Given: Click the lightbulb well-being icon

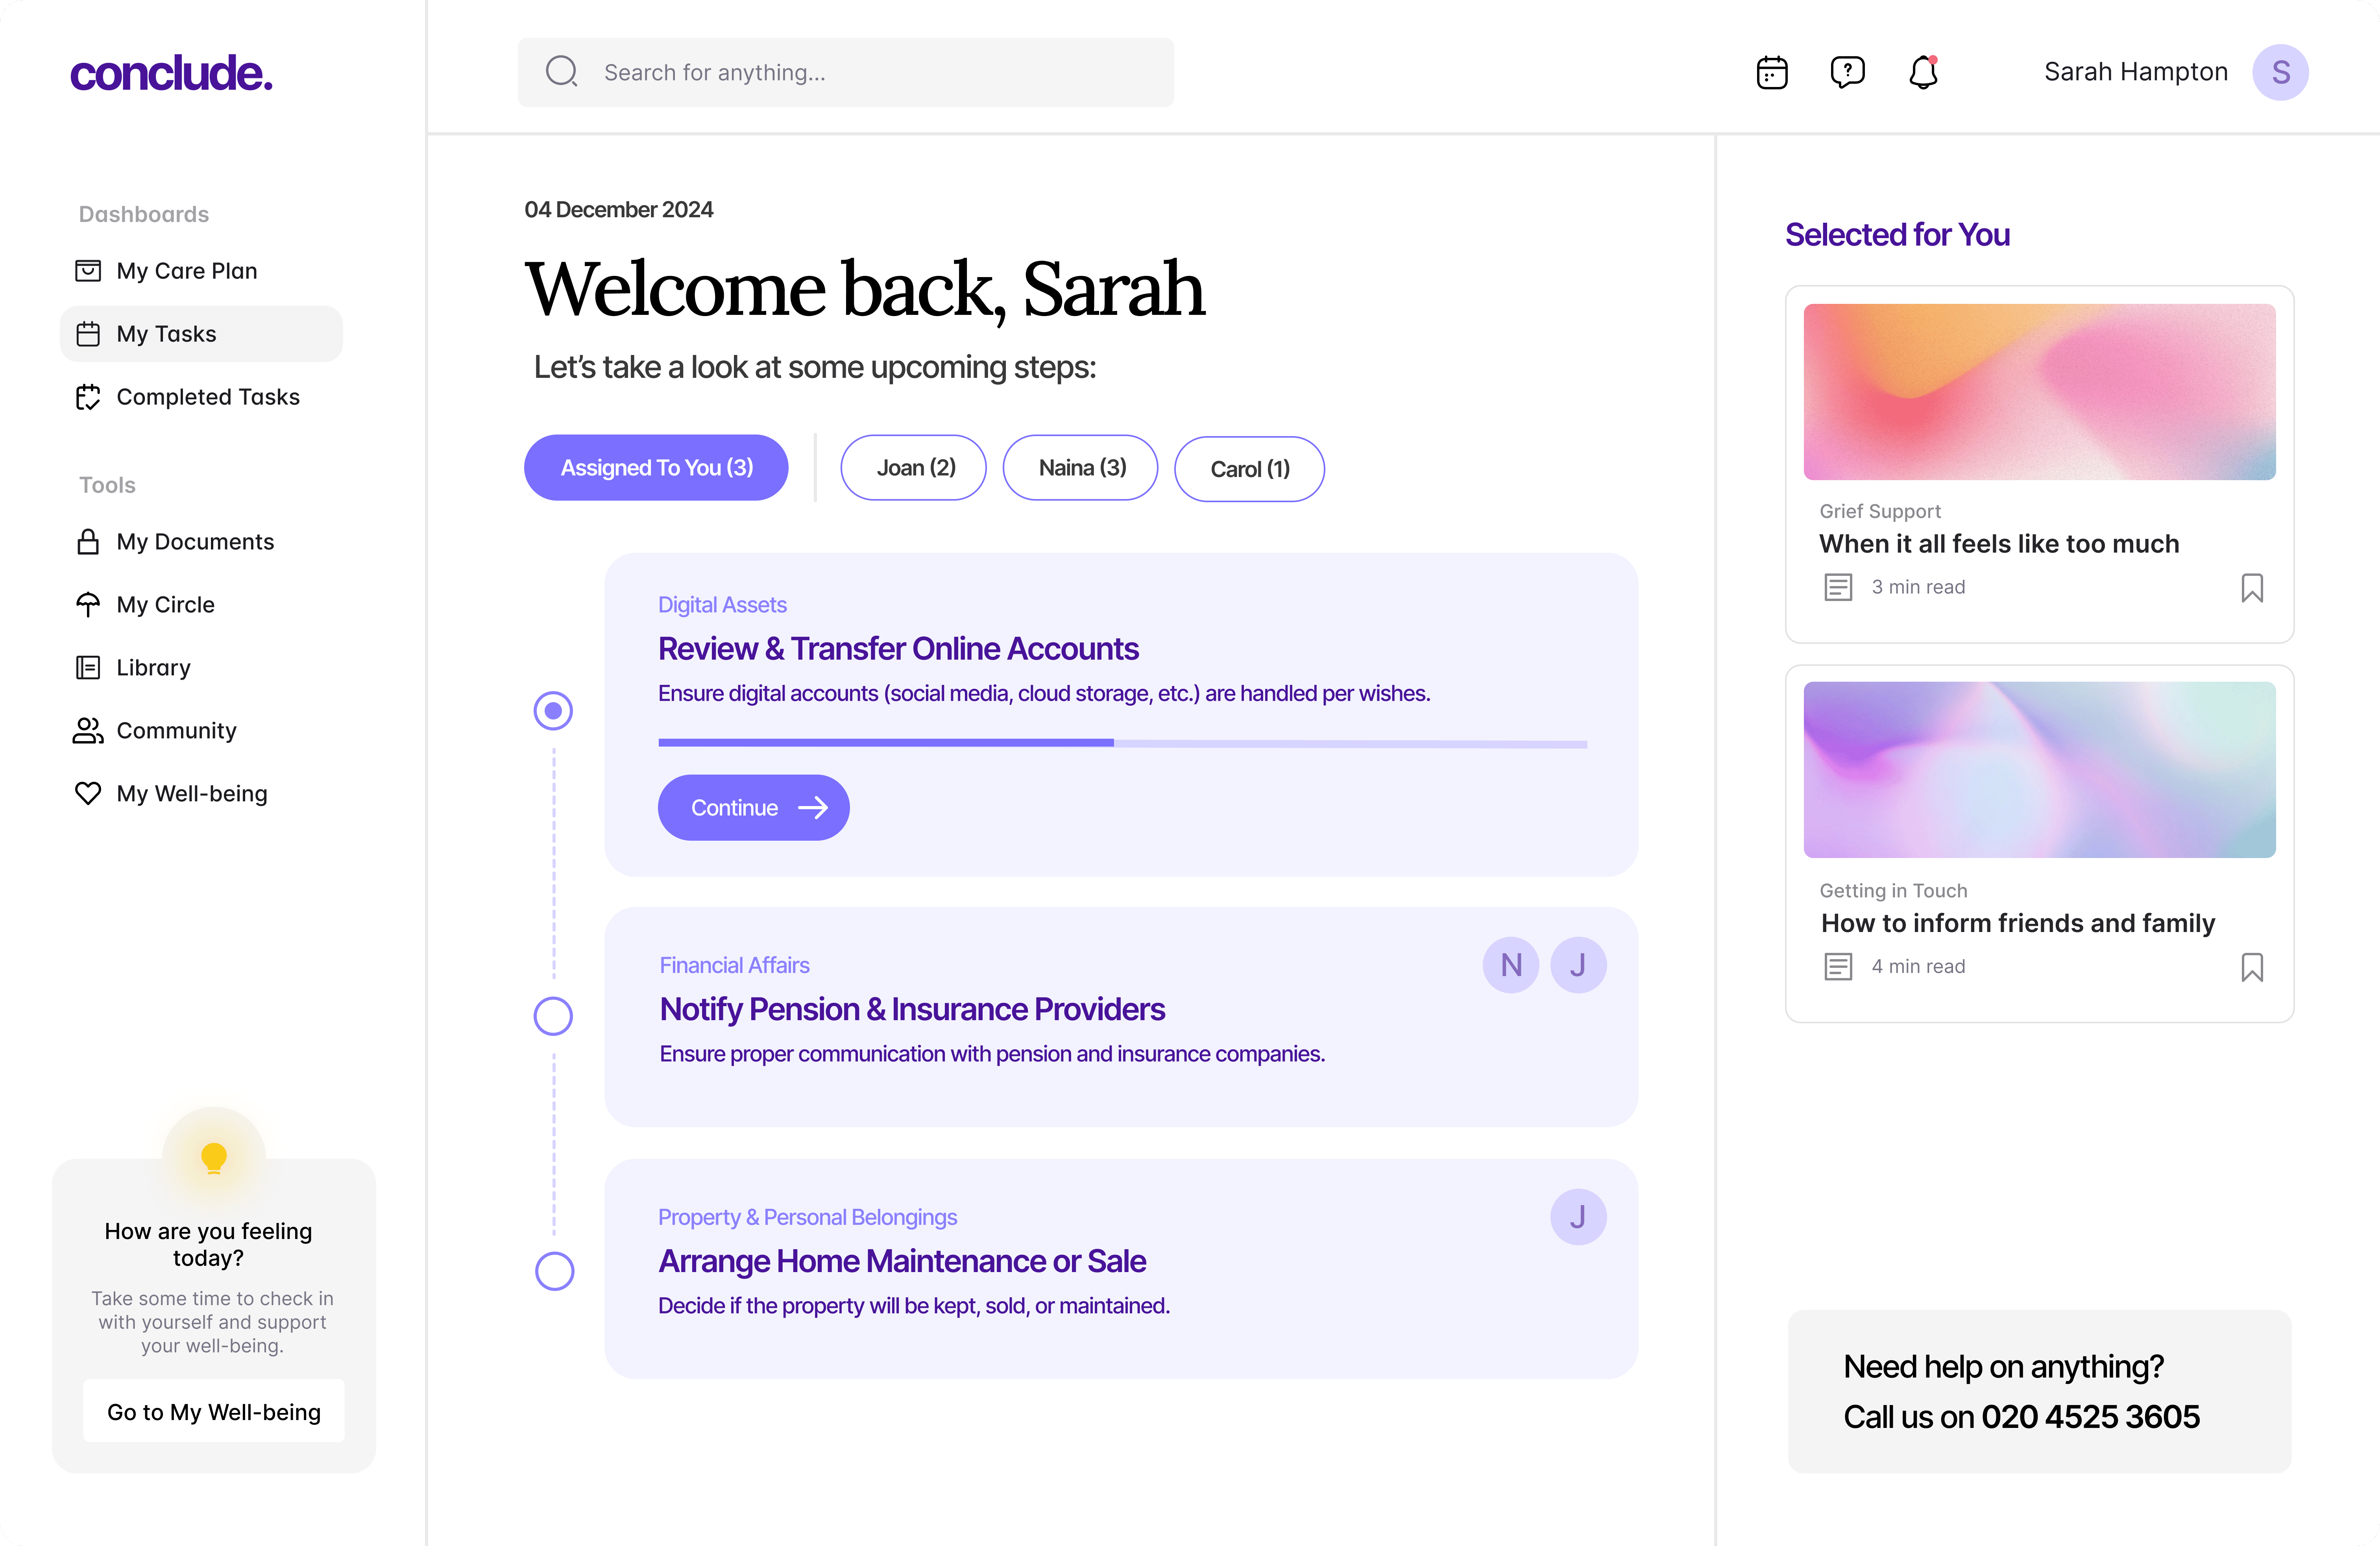Looking at the screenshot, I should click(x=214, y=1157).
